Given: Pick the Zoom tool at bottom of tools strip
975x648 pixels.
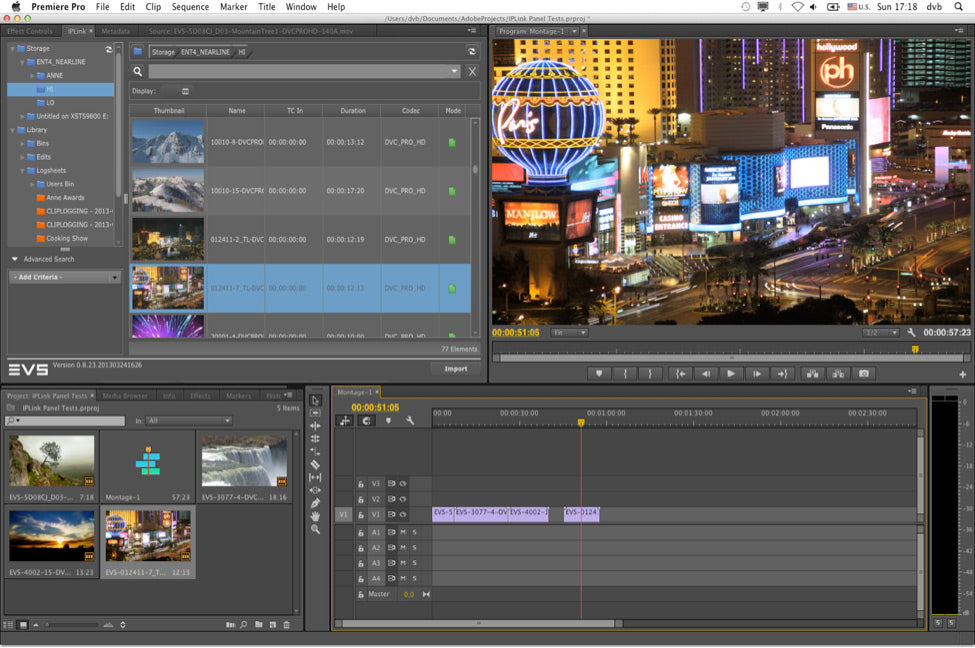Looking at the screenshot, I should click(316, 527).
